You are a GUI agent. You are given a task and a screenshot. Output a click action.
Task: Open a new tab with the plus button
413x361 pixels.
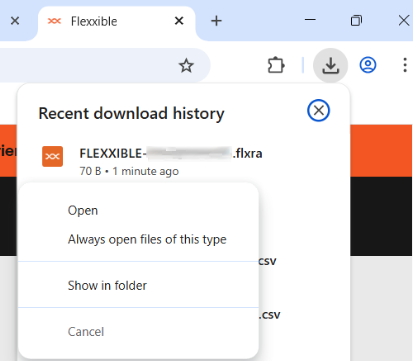click(216, 21)
